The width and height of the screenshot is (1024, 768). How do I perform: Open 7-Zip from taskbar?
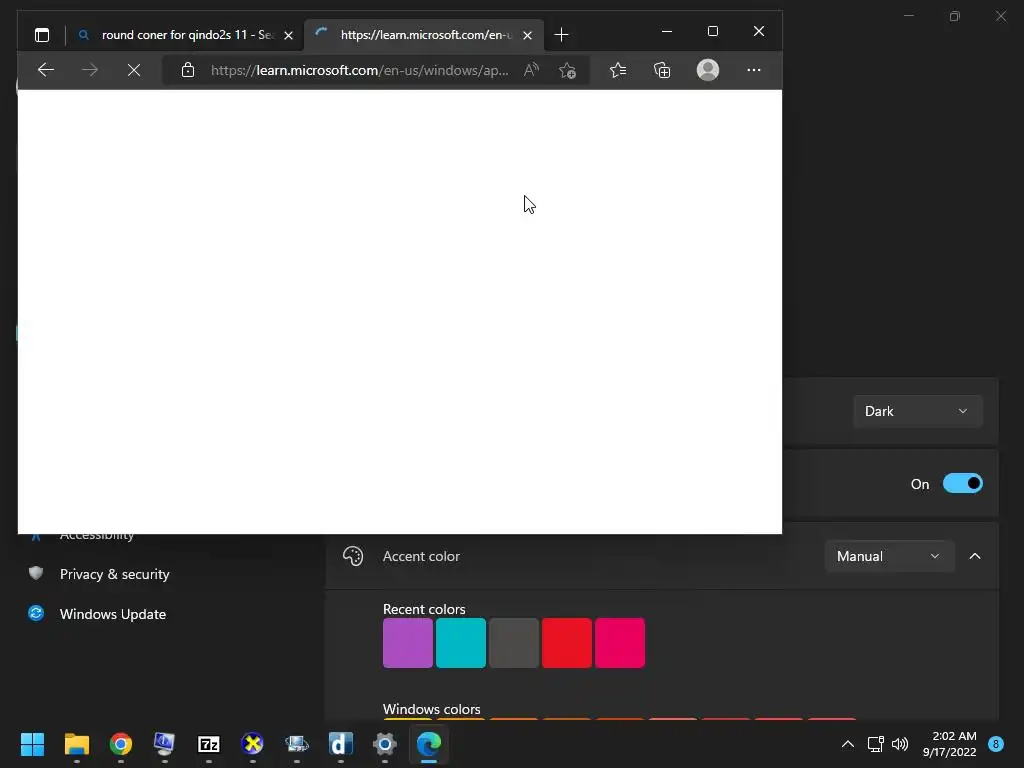click(x=209, y=744)
